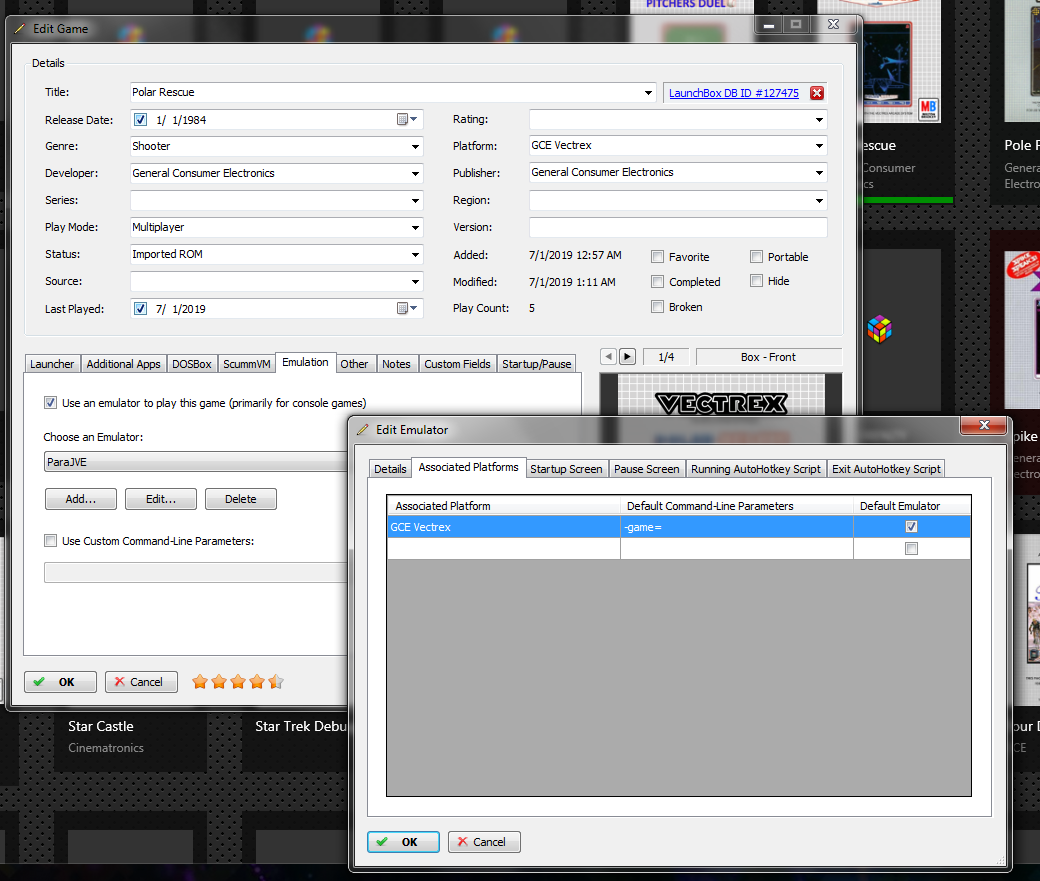
Task: Open the Additional Apps tab
Action: tap(123, 364)
